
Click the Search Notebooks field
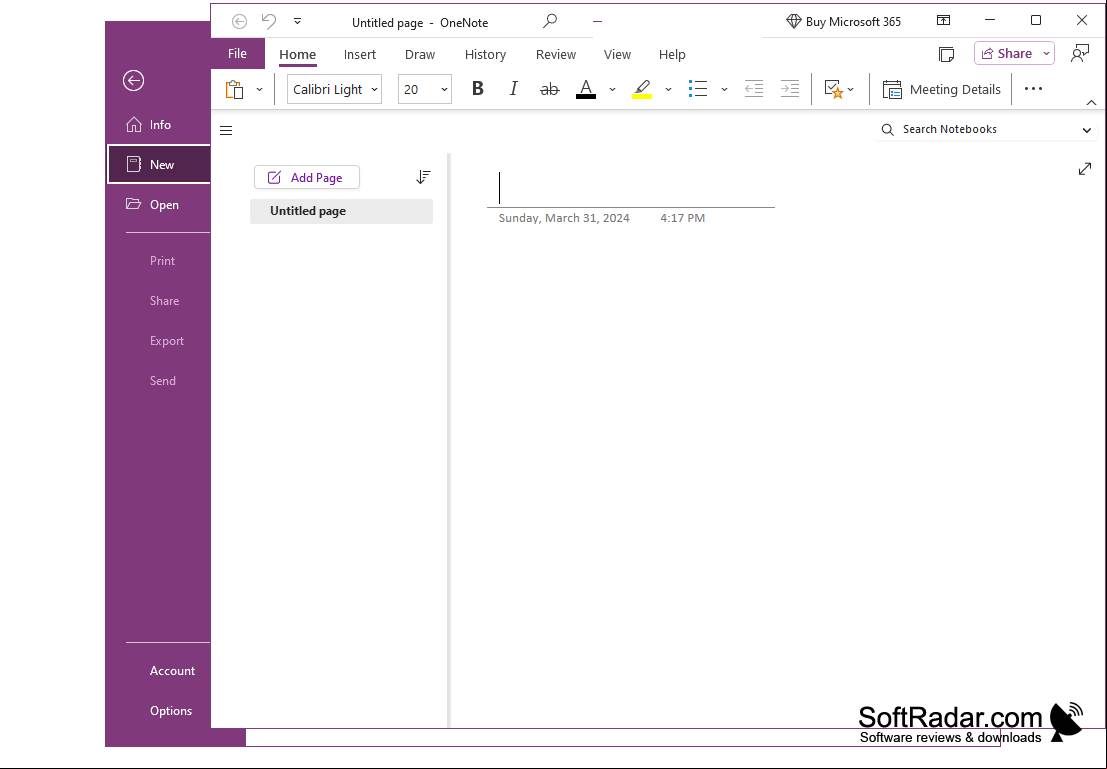(x=983, y=129)
